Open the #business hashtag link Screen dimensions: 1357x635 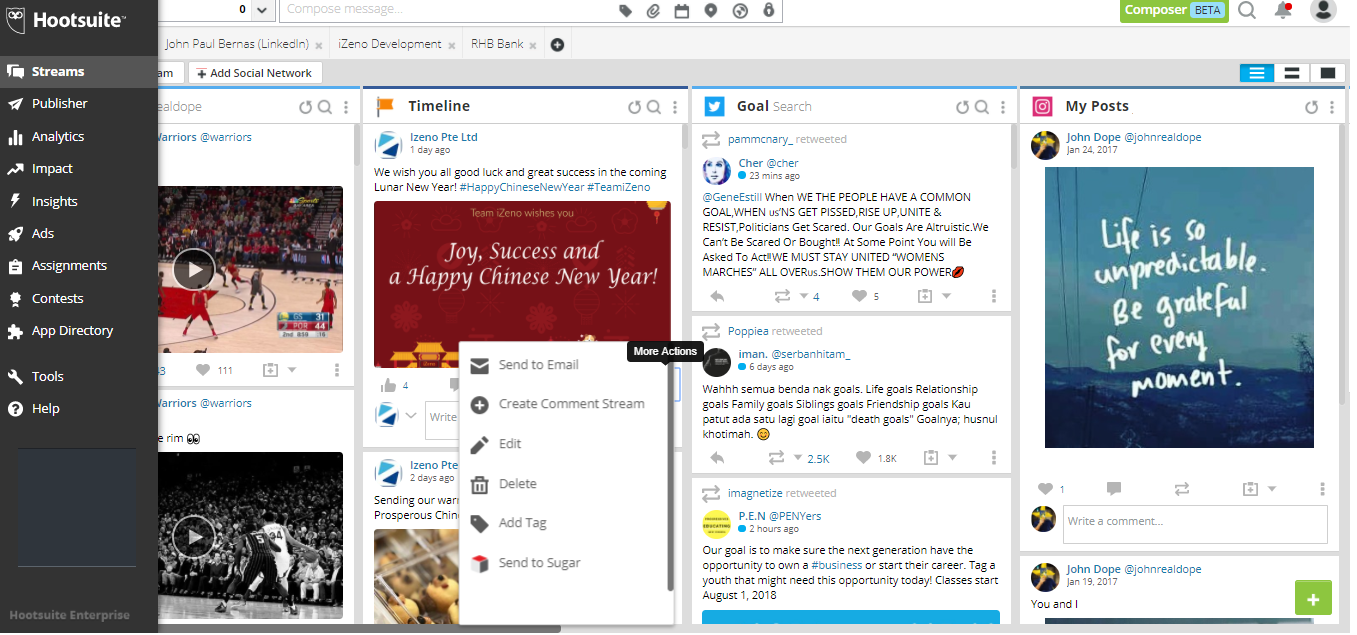pyautogui.click(x=836, y=565)
